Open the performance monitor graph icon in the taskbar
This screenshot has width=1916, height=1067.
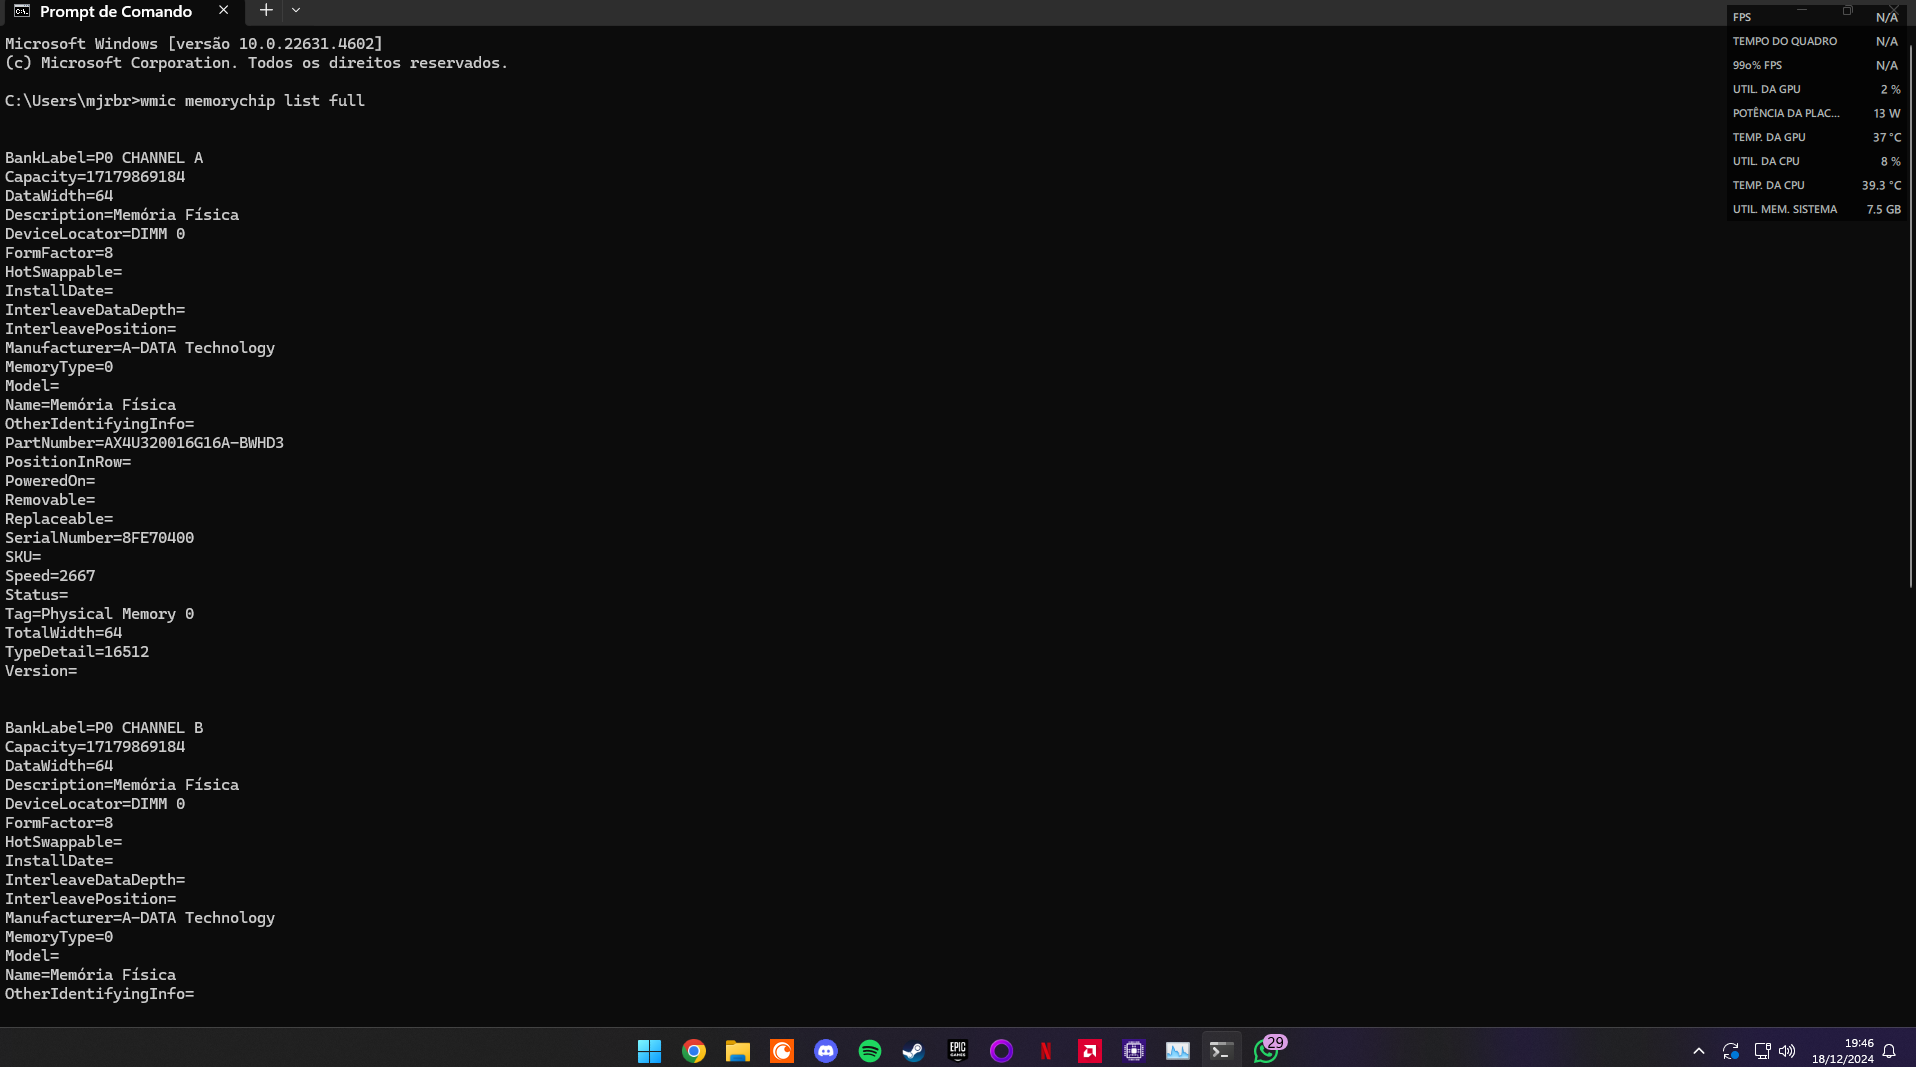tap(1177, 1051)
